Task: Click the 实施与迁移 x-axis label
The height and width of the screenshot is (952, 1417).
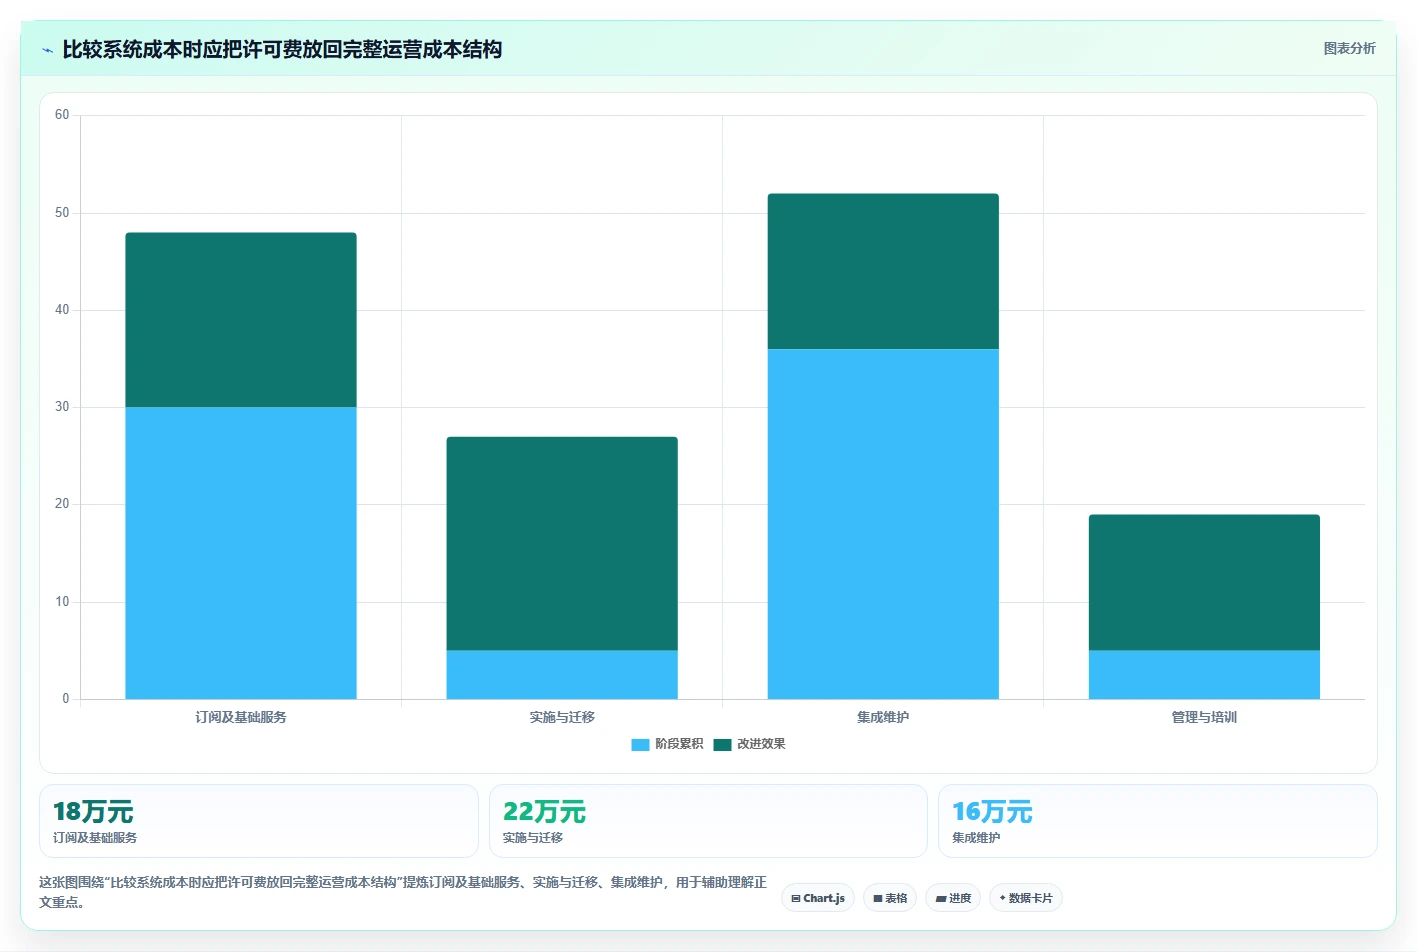Action: coord(562,717)
